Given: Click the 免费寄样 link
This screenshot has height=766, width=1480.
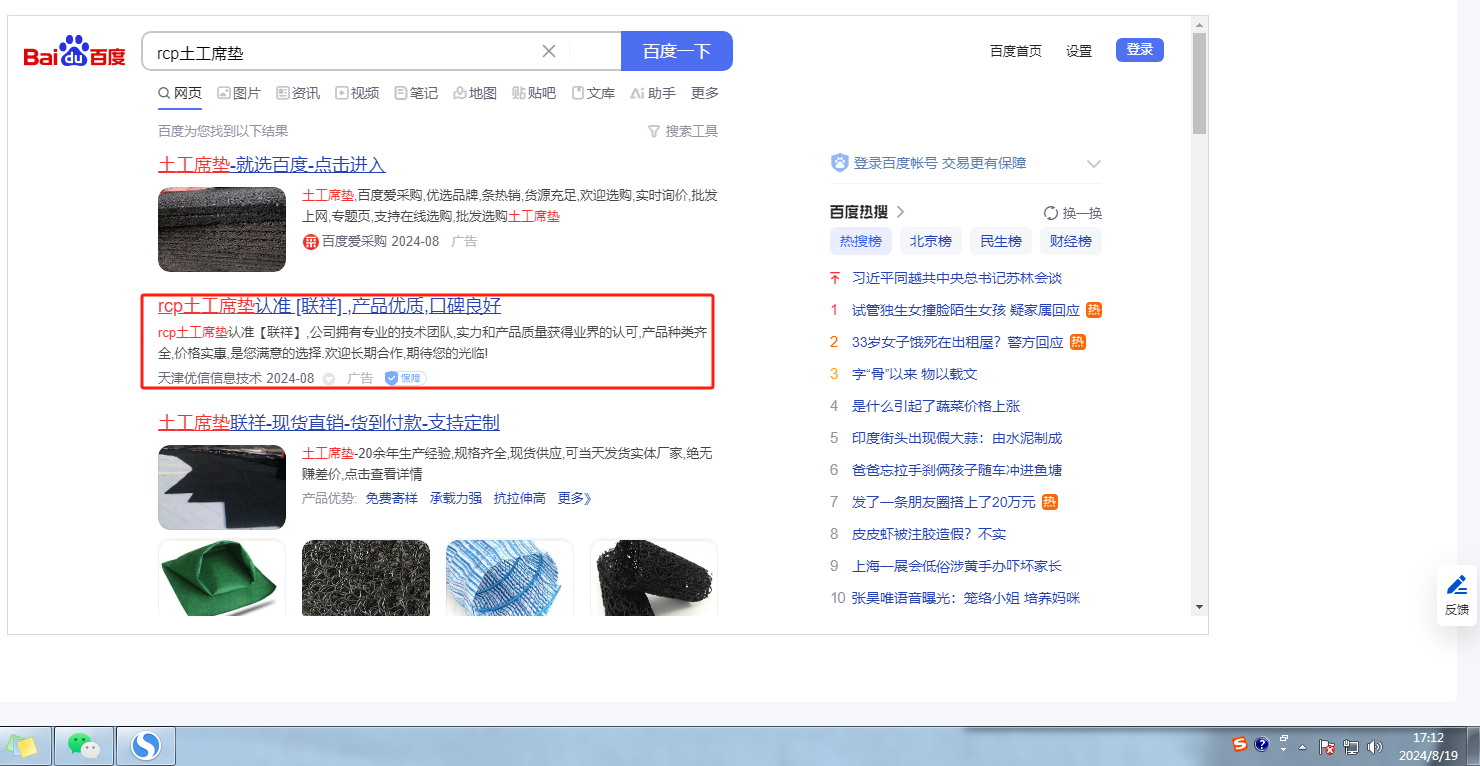Looking at the screenshot, I should [x=392, y=498].
